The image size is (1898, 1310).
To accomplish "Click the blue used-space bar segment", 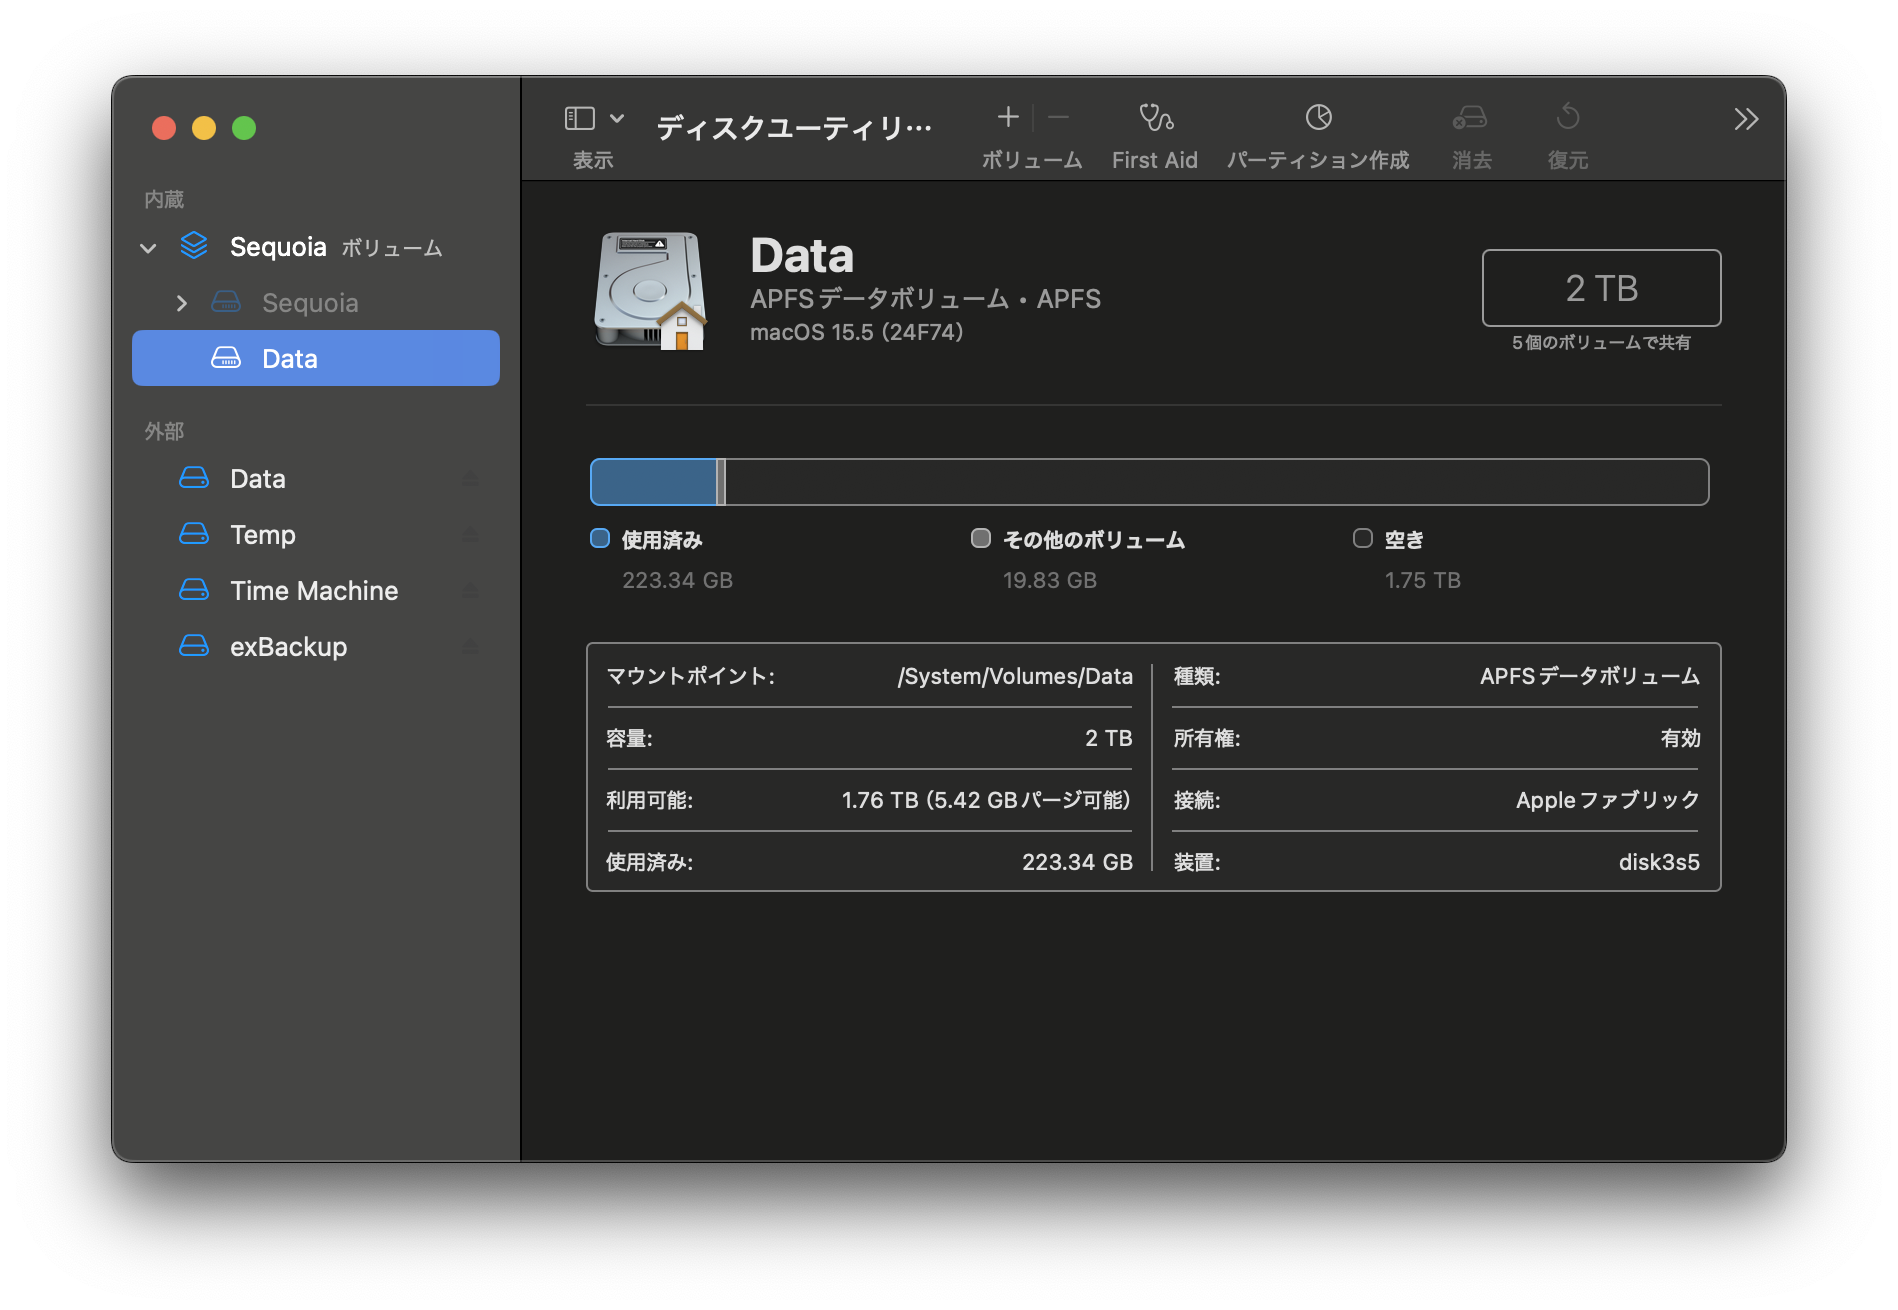I will (654, 483).
